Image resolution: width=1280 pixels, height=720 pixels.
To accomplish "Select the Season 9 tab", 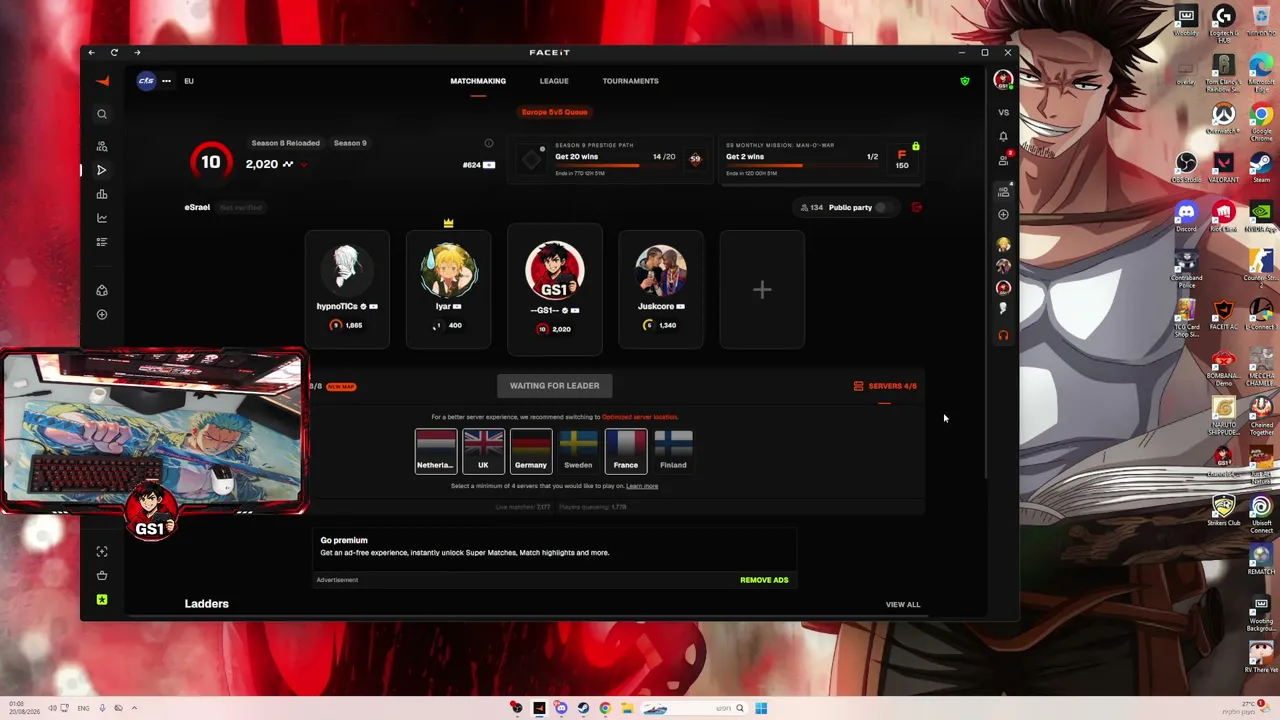I will (350, 143).
